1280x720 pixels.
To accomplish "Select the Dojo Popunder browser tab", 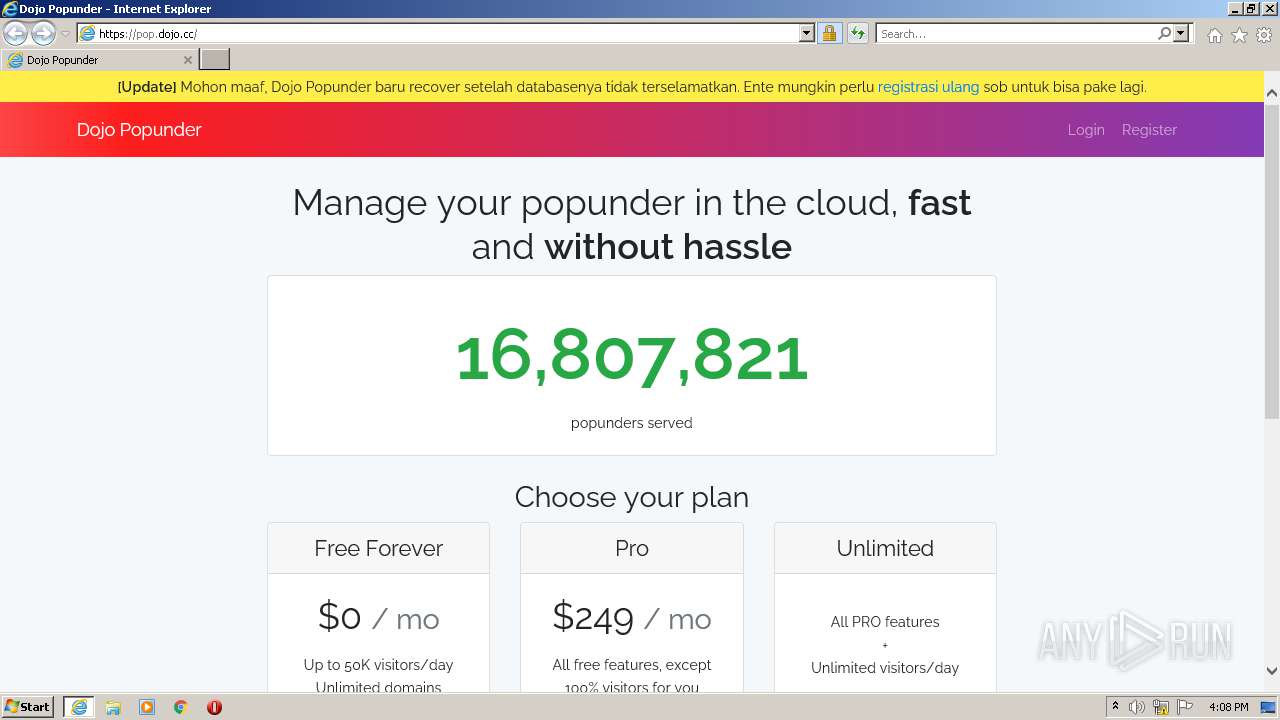I will pos(98,60).
